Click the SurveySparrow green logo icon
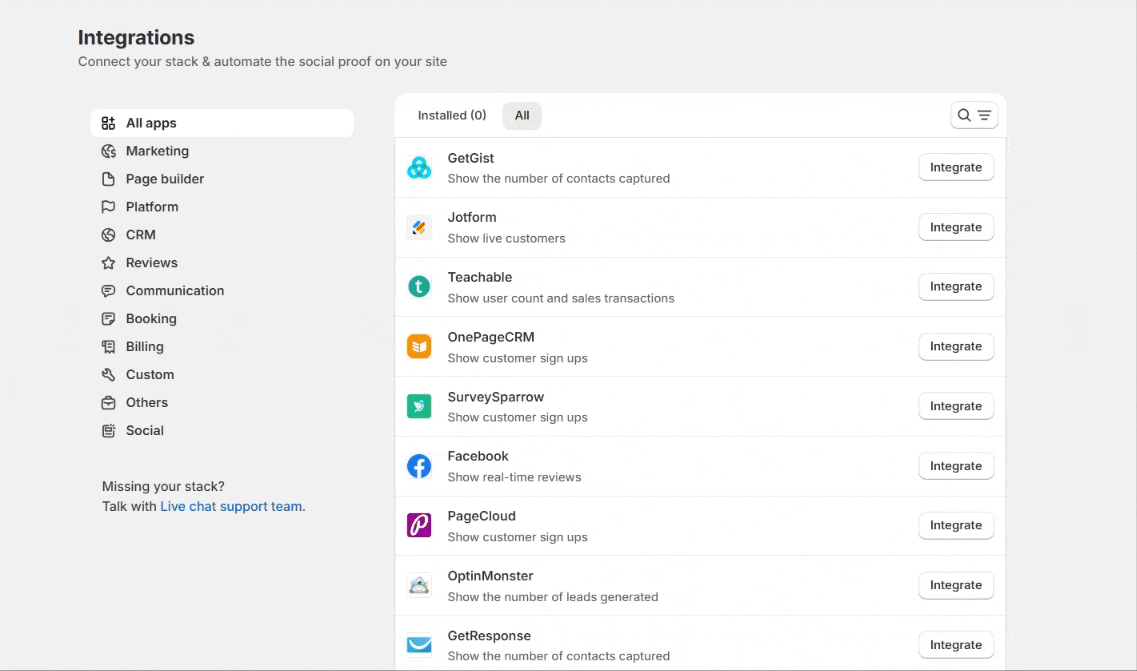This screenshot has width=1137, height=671. point(419,407)
